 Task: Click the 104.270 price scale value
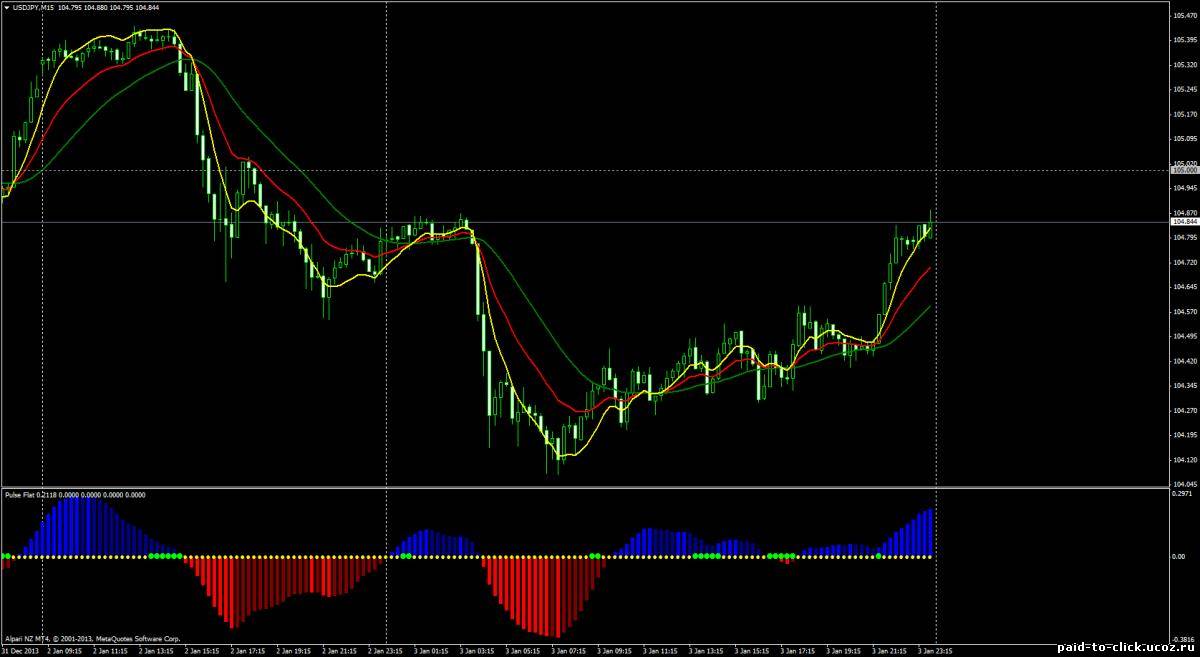[1184, 410]
